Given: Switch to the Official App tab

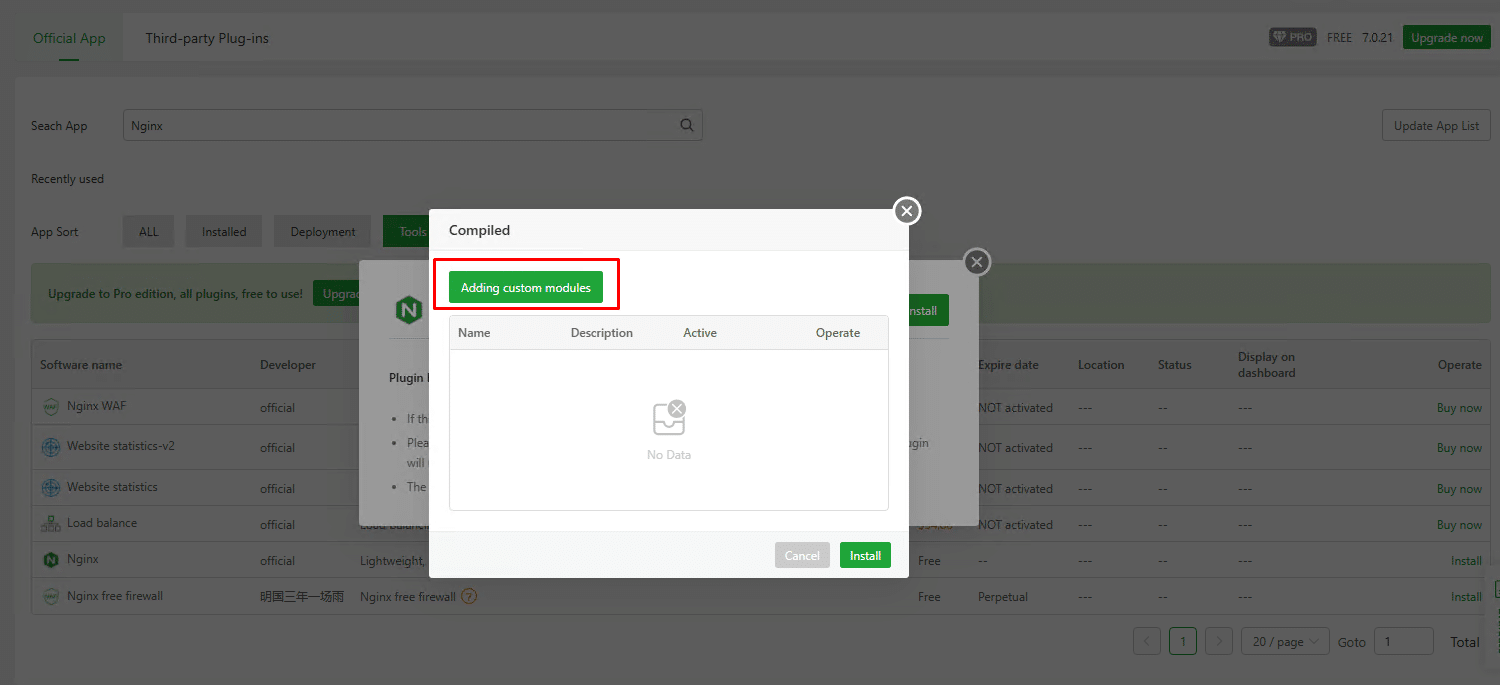Looking at the screenshot, I should [69, 38].
